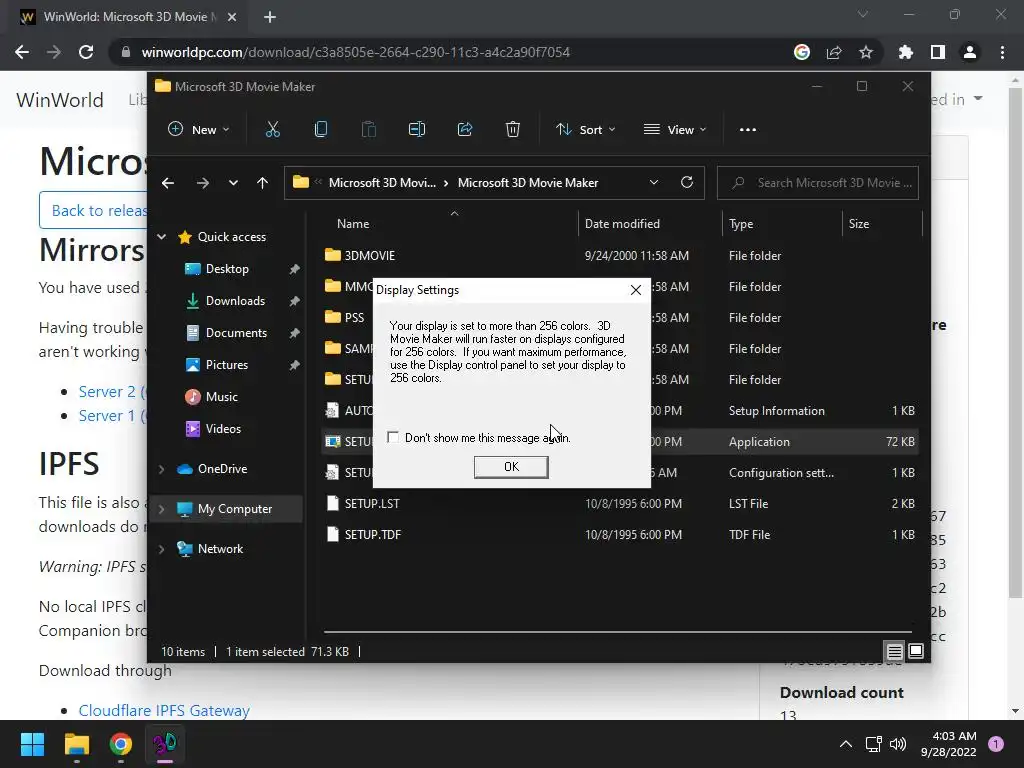Open 3D Movie Maker taskbar icon
The height and width of the screenshot is (768, 1024).
[x=165, y=744]
